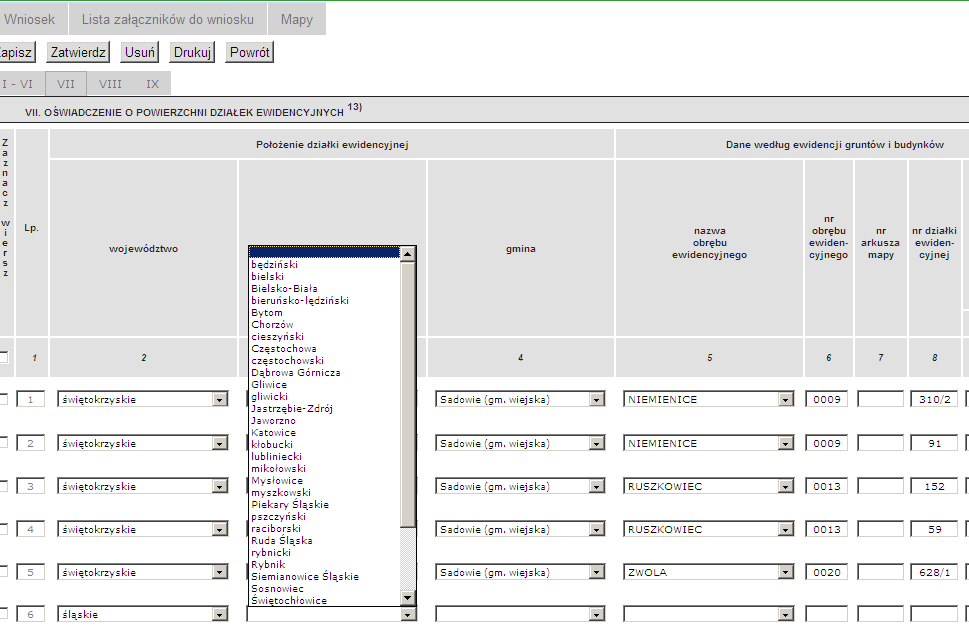This screenshot has height=630, width=969.
Task: Click the powiat list scroll-up arrow
Action: [407, 253]
